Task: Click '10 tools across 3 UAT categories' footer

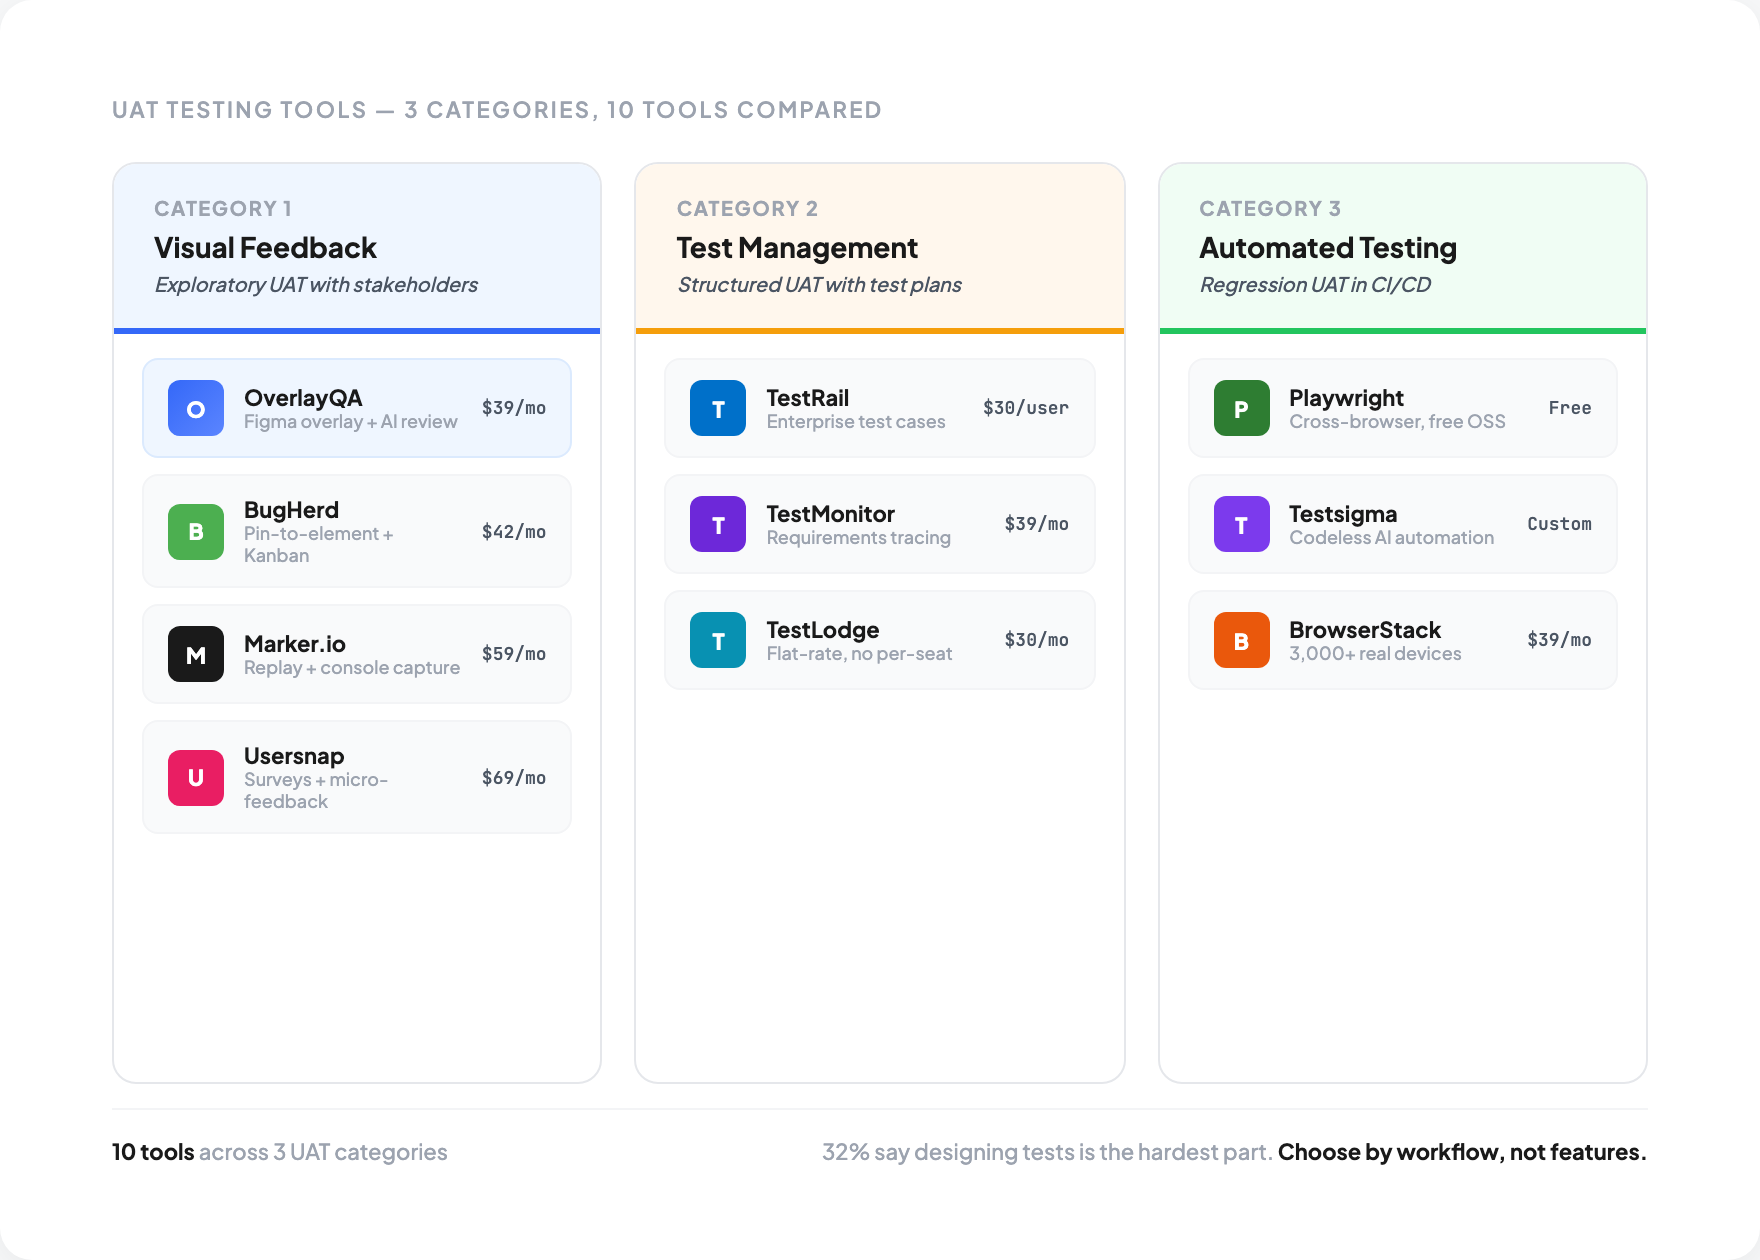Action: [280, 1152]
